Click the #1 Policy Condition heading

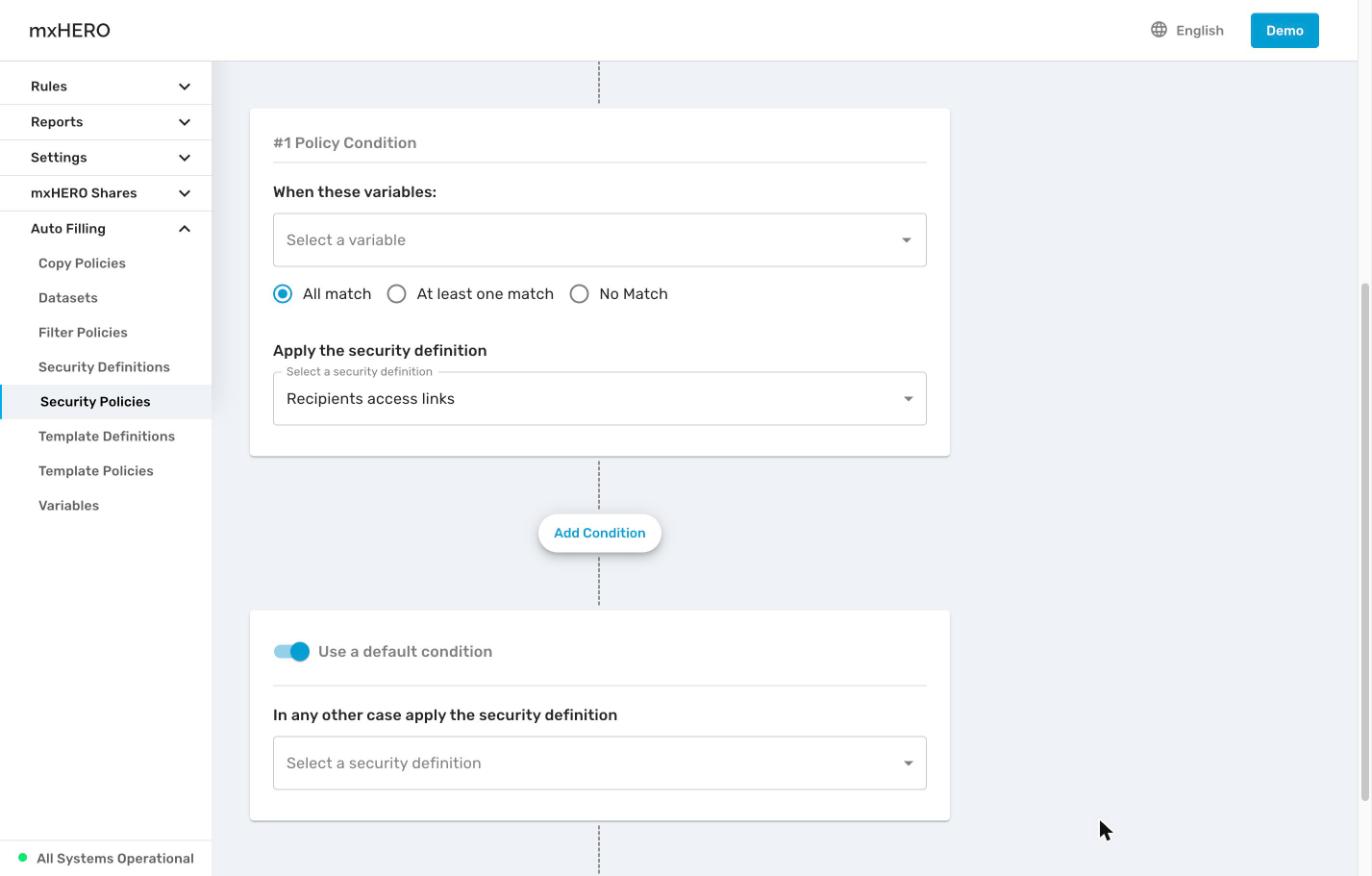(345, 143)
